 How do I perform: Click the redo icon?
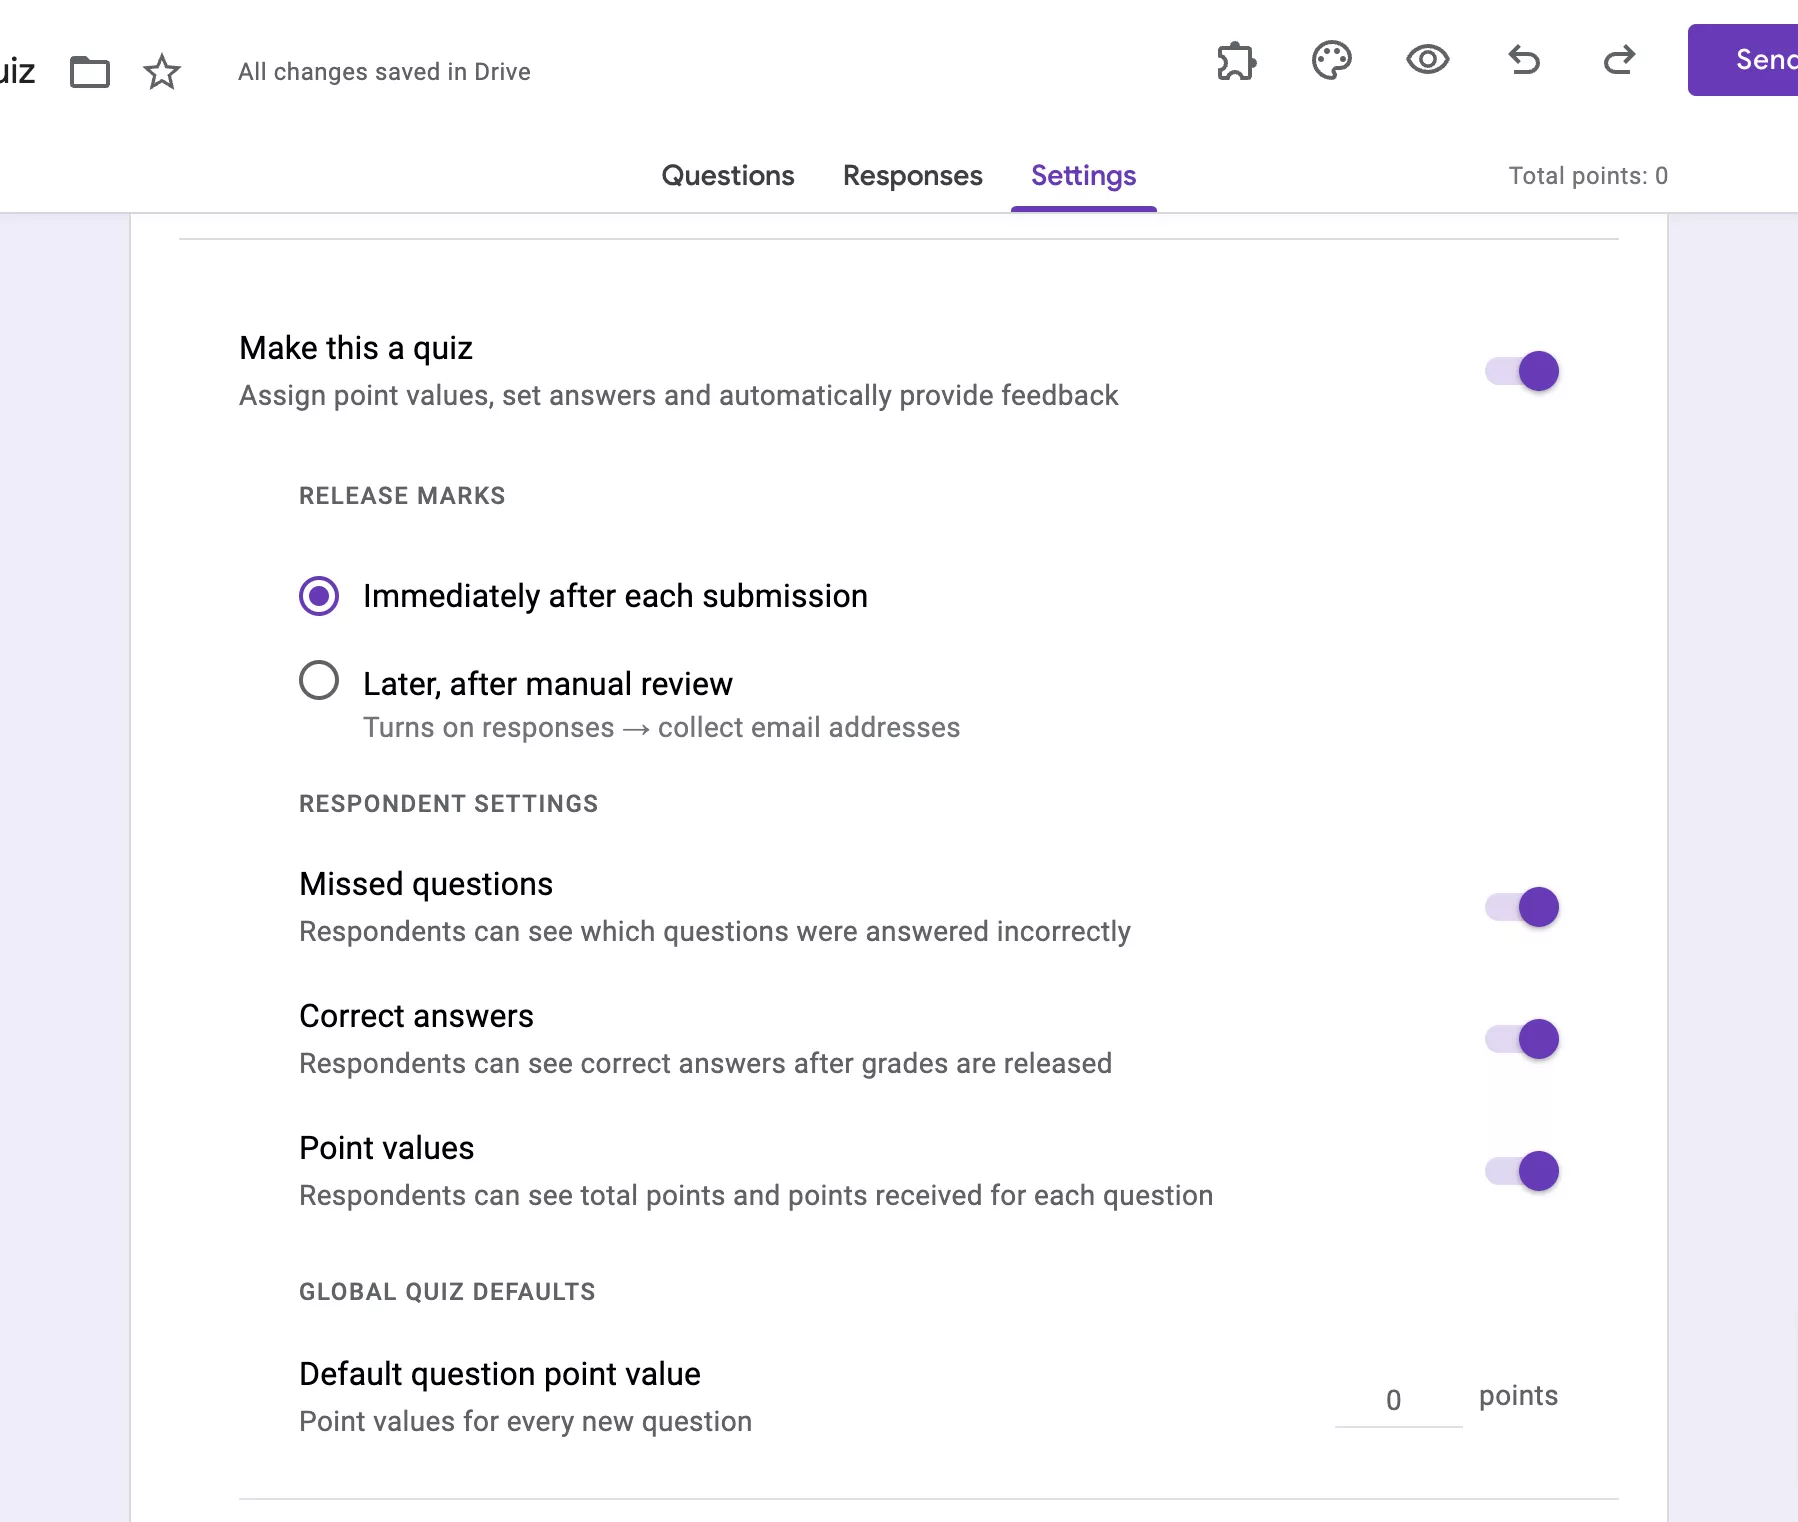pyautogui.click(x=1620, y=61)
